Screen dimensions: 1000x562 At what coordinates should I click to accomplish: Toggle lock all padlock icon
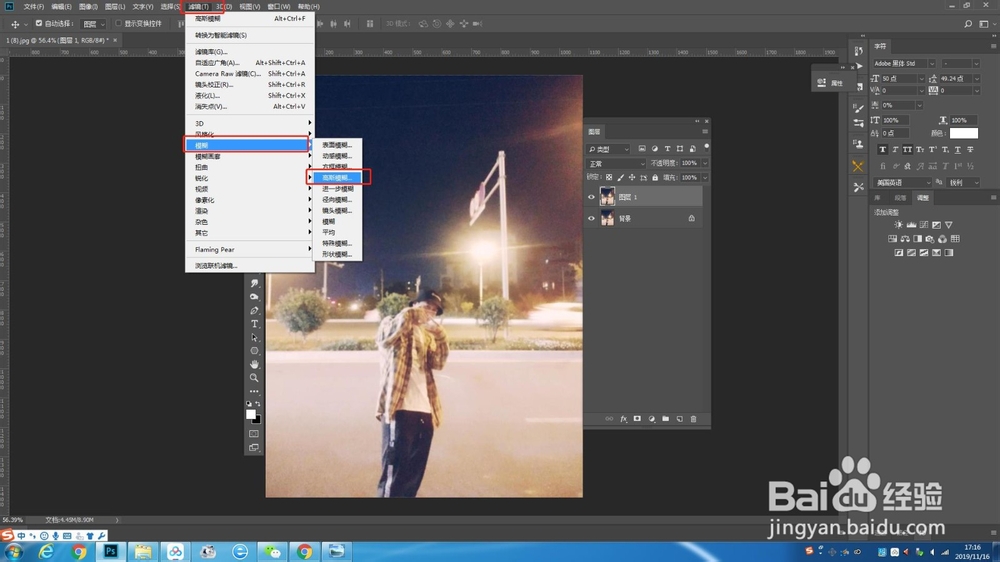(x=655, y=177)
